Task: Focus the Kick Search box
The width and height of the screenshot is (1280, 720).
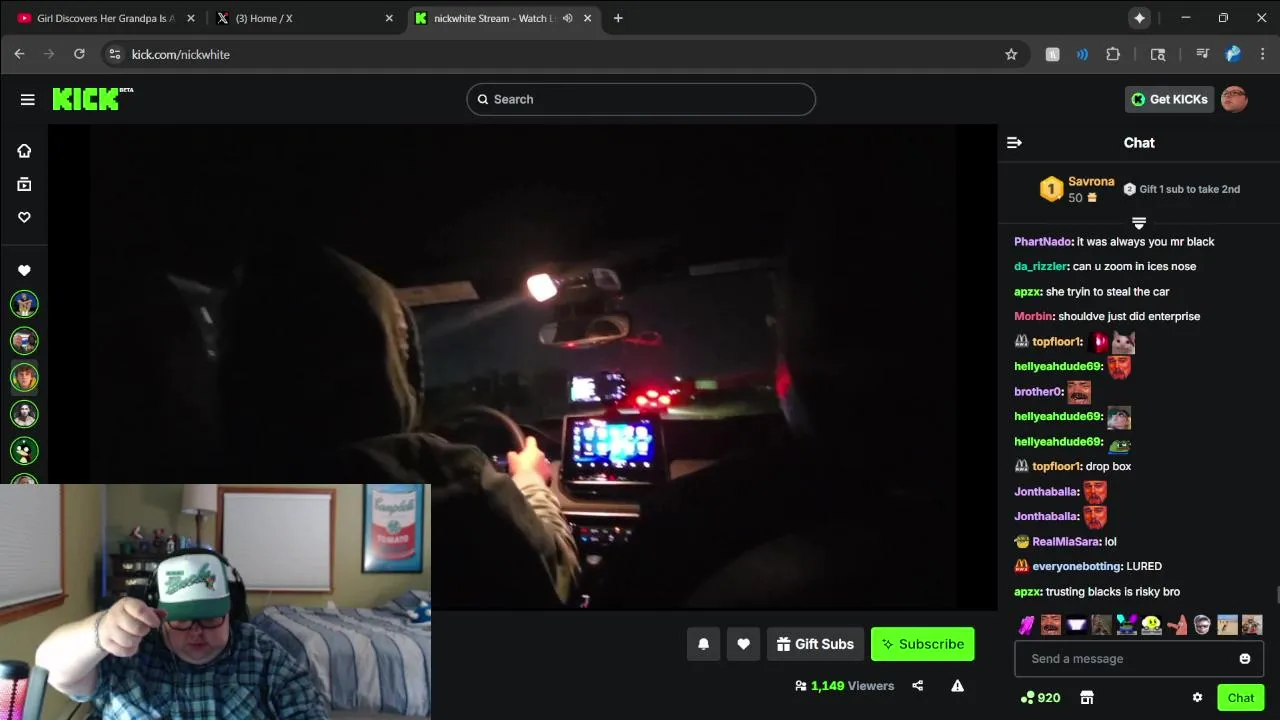Action: click(x=641, y=99)
